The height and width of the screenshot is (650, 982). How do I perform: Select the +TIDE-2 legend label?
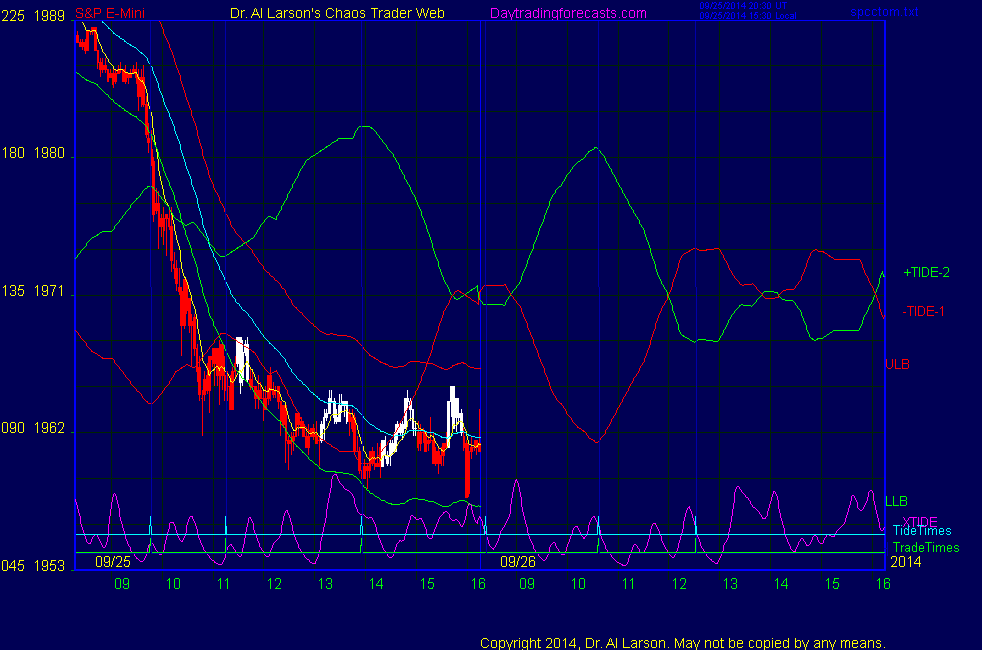point(926,272)
